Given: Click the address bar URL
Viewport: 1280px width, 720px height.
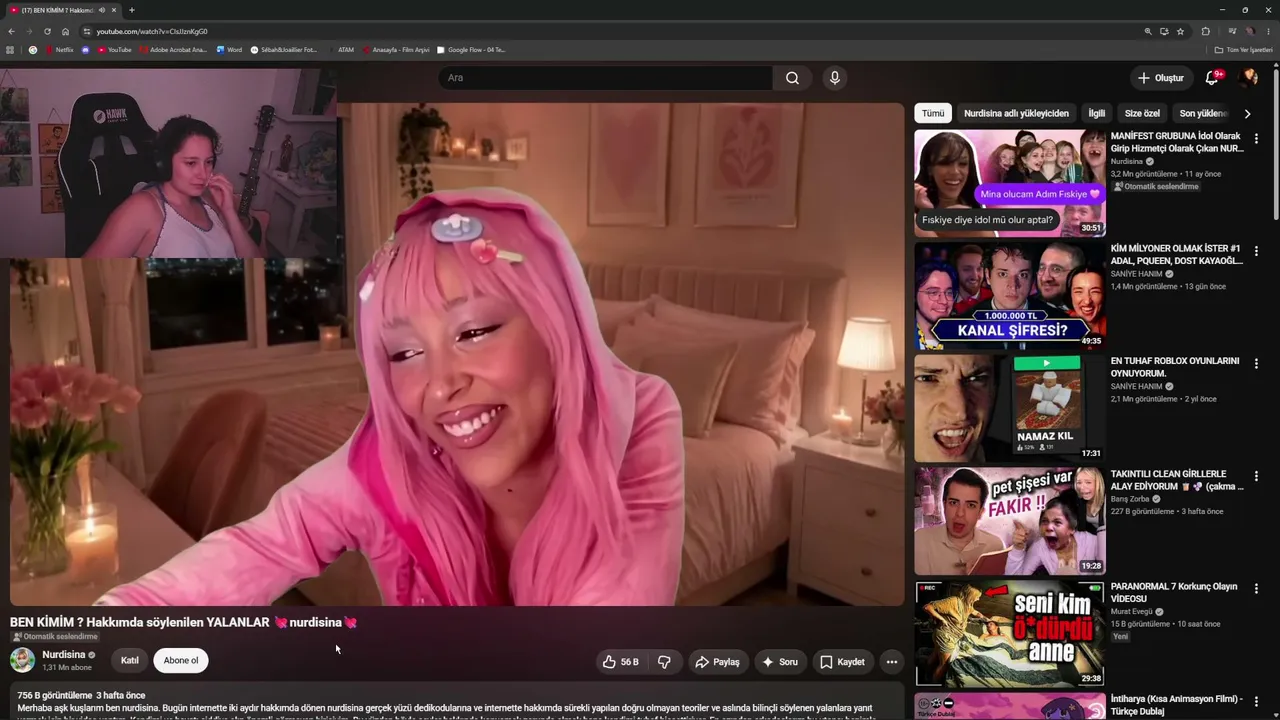Looking at the screenshot, I should pyautogui.click(x=152, y=31).
